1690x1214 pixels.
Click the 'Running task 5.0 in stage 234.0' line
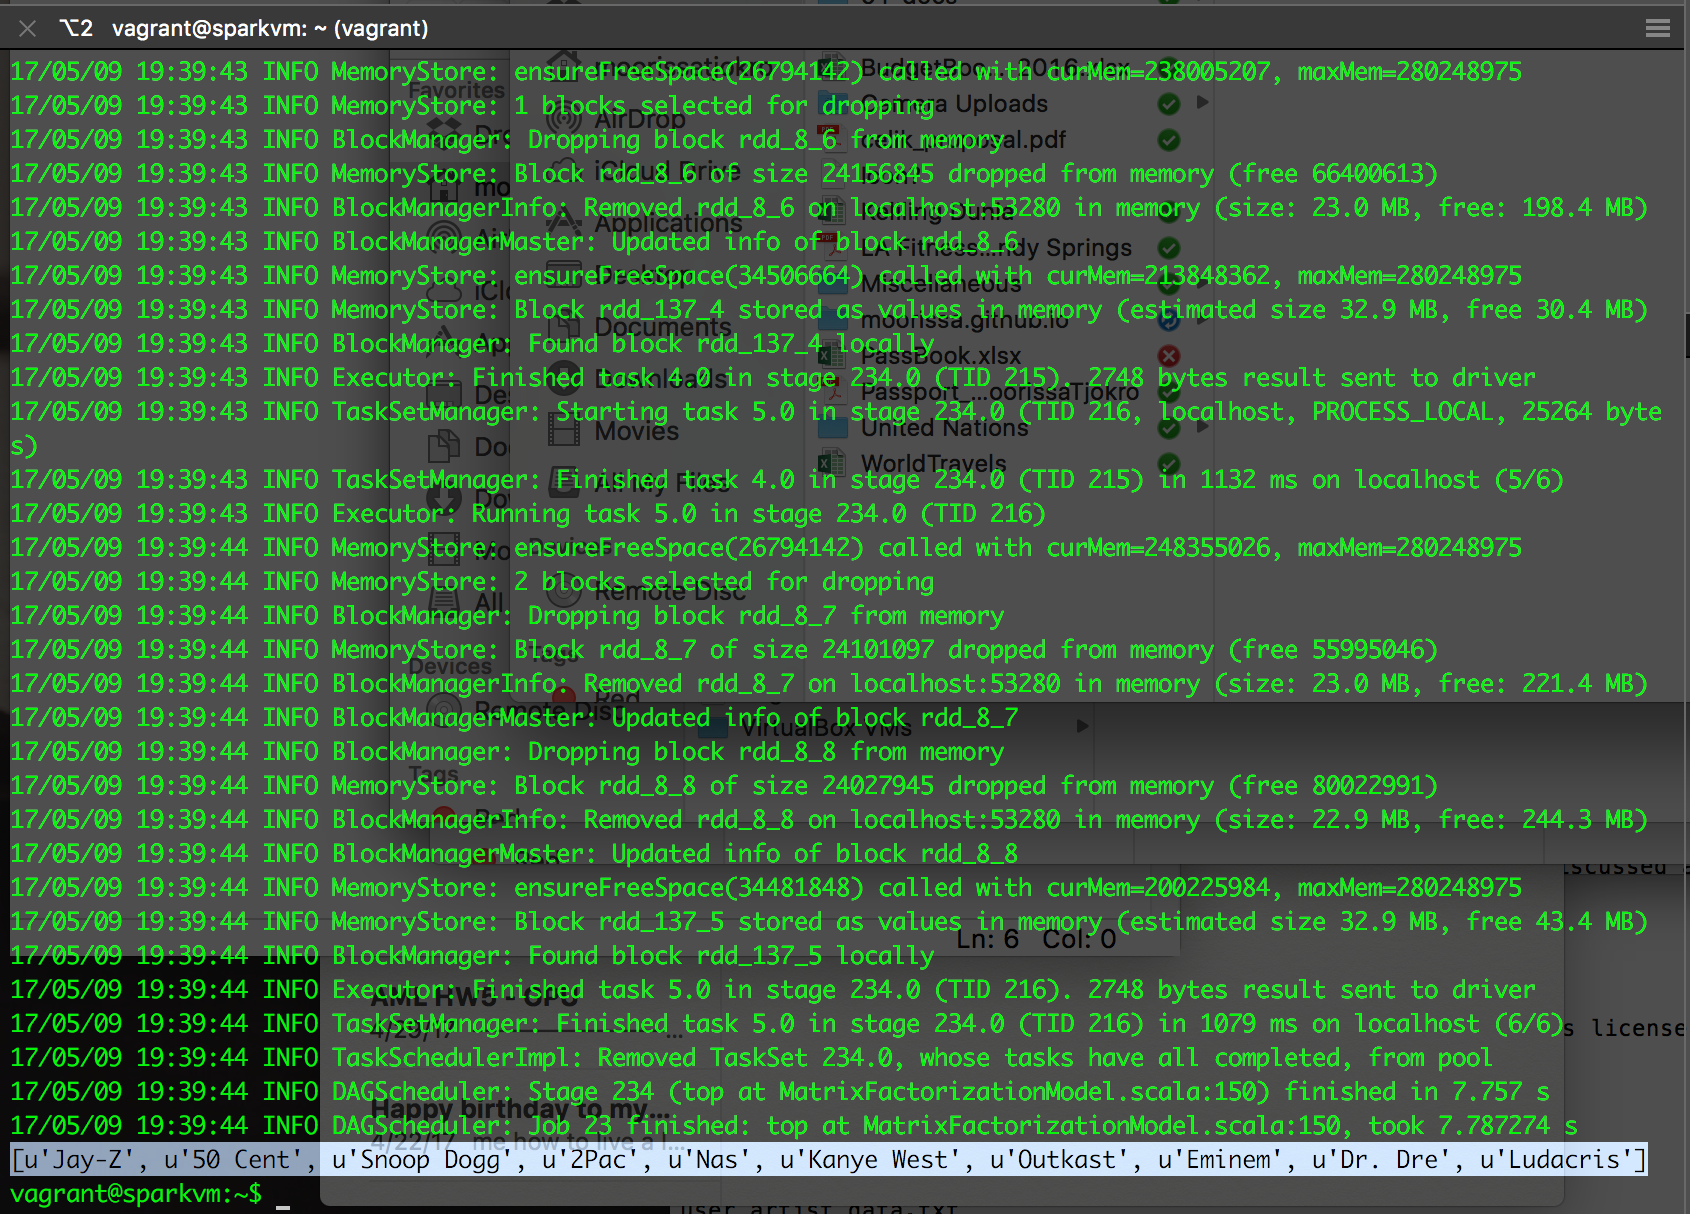[x=528, y=513]
